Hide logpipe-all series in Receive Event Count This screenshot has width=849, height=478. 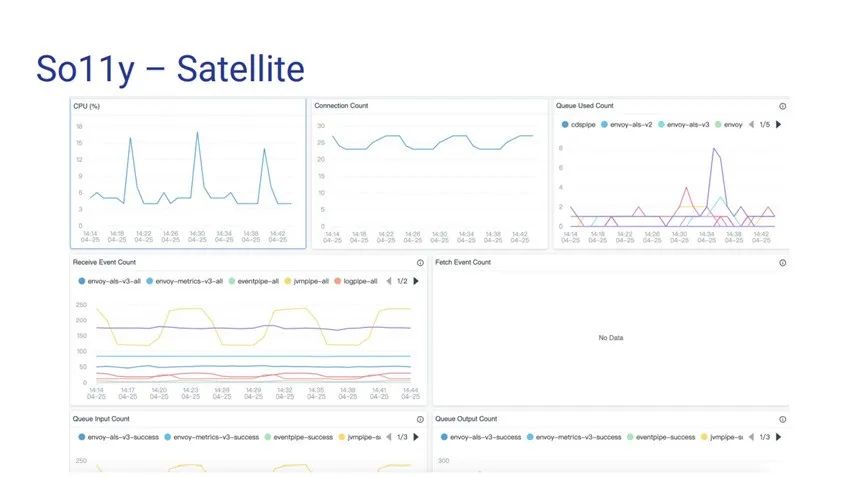click(356, 281)
